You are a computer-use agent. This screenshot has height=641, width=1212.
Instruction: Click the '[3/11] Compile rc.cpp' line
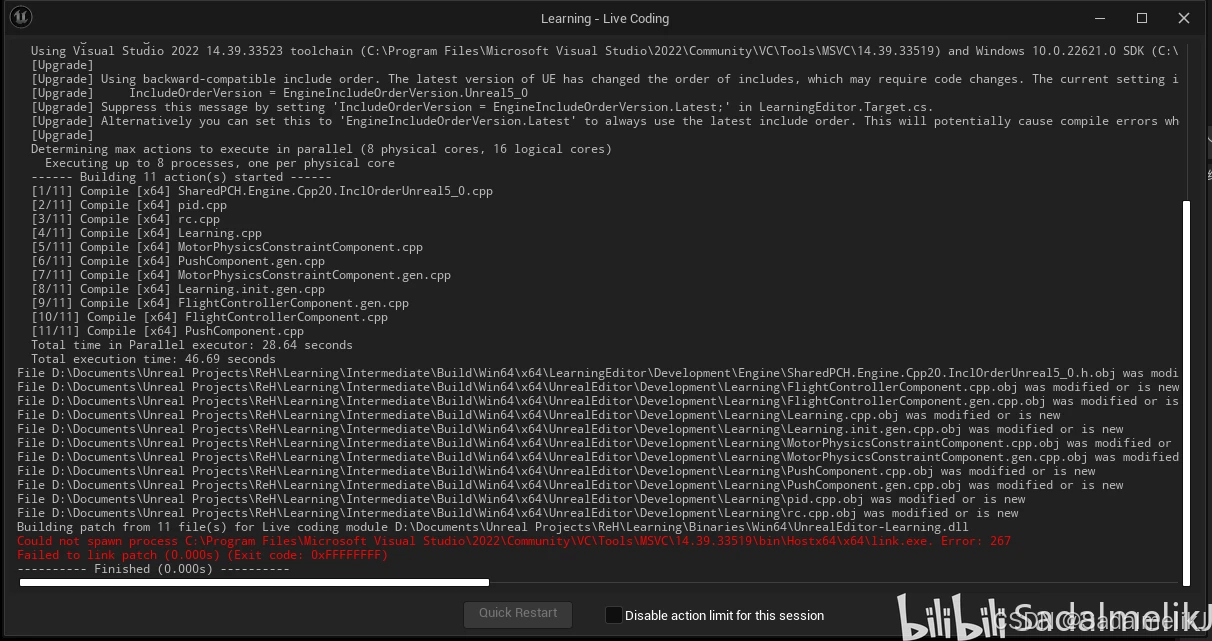point(125,219)
